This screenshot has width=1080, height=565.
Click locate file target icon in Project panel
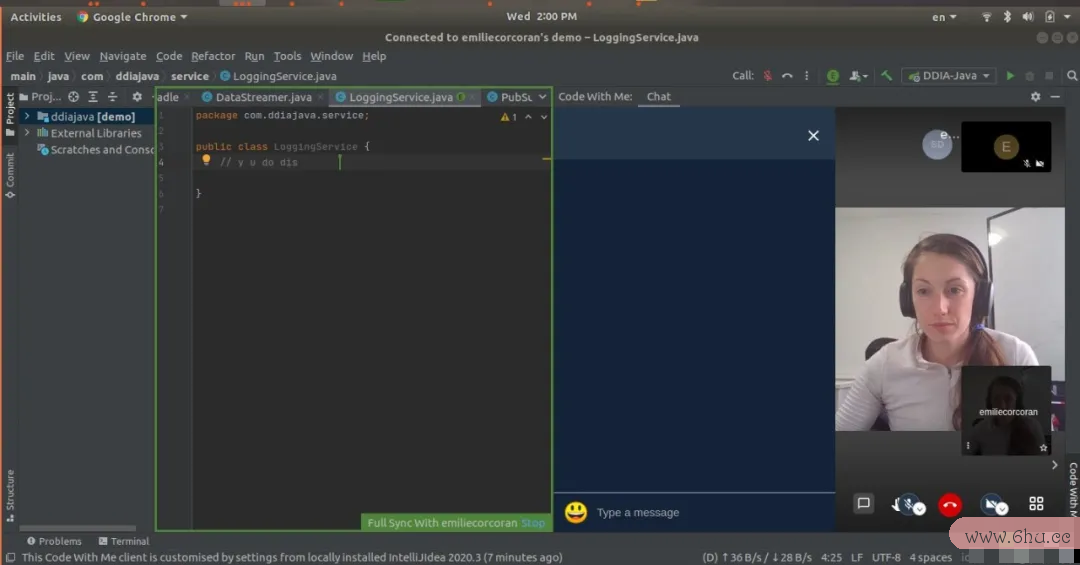click(x=74, y=97)
